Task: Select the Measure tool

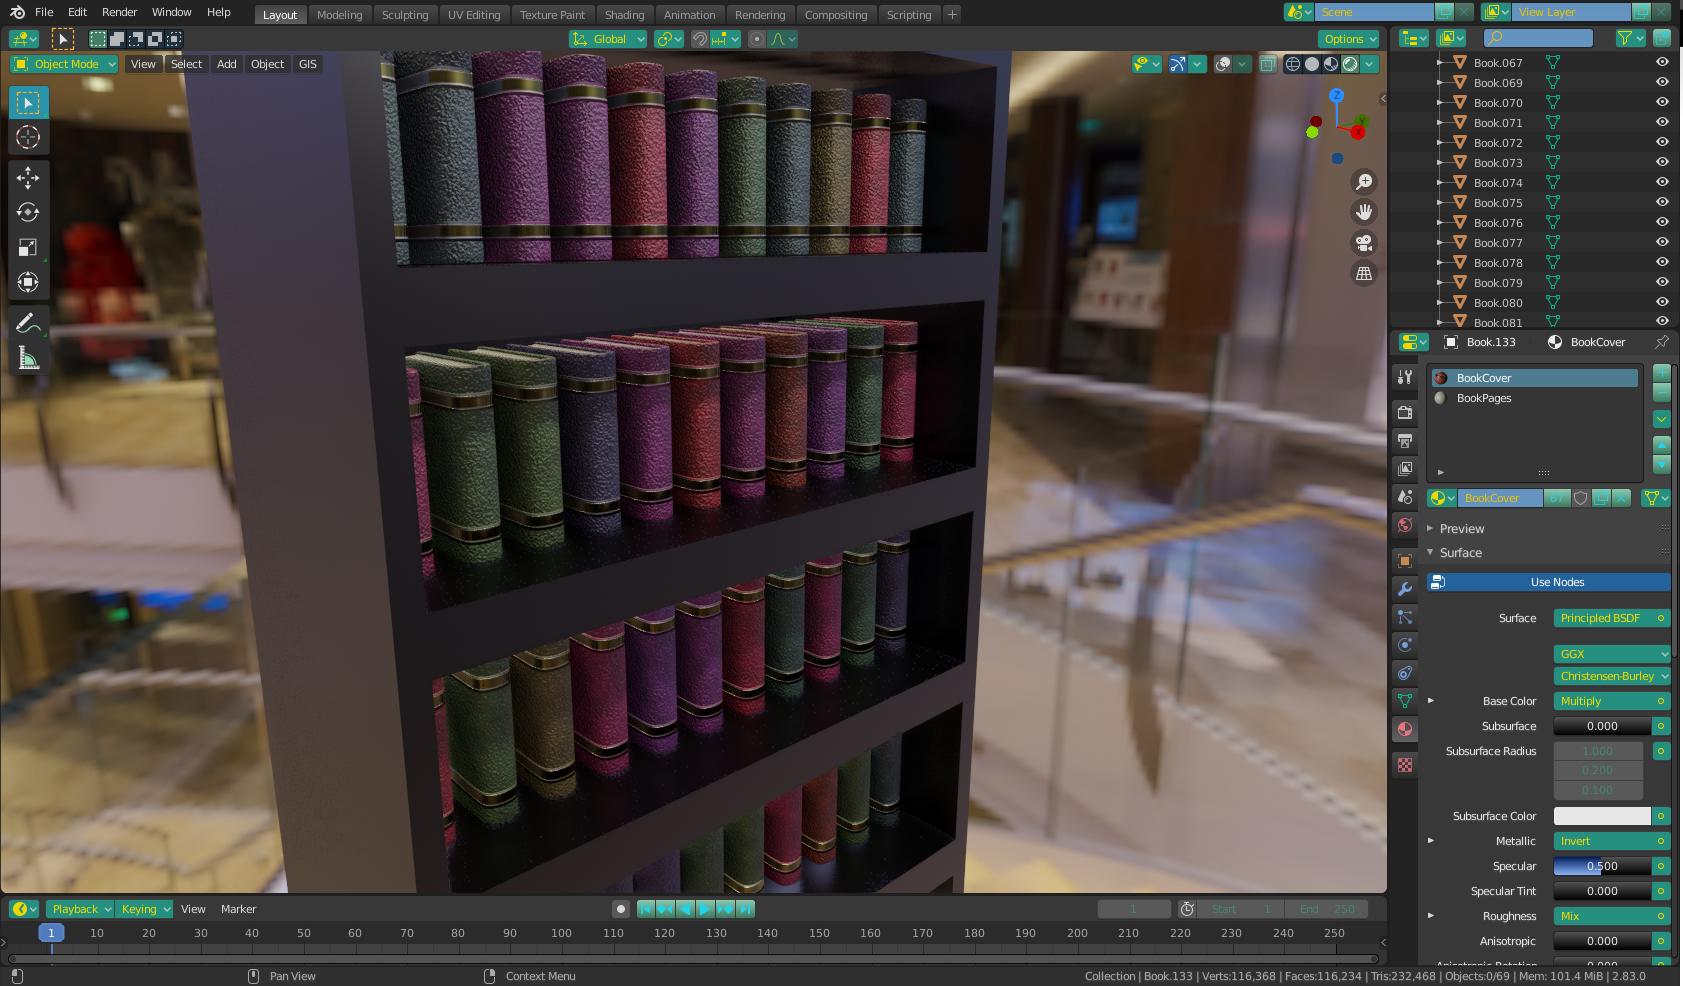Action: pos(28,358)
